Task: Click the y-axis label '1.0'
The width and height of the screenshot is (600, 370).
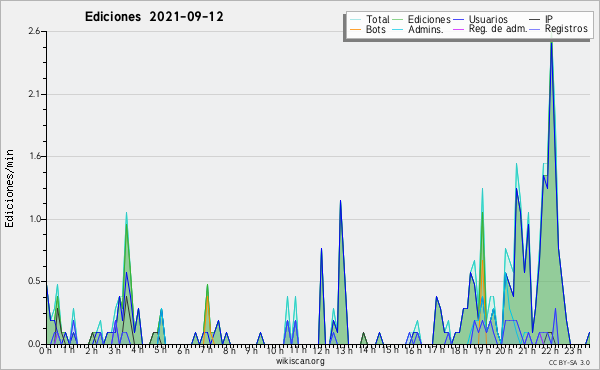Action: [x=34, y=219]
